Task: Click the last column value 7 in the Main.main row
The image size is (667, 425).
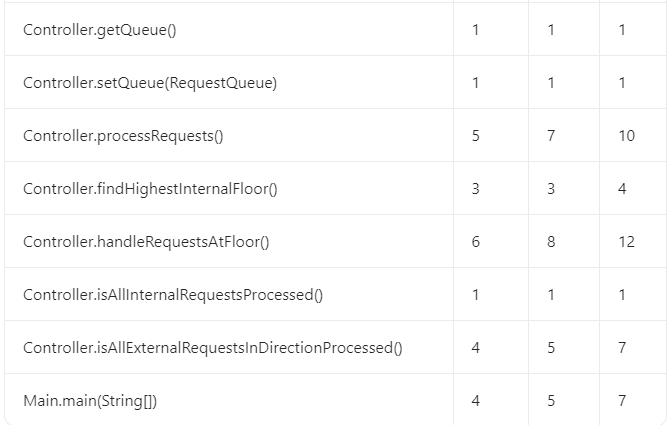Action: (x=622, y=400)
